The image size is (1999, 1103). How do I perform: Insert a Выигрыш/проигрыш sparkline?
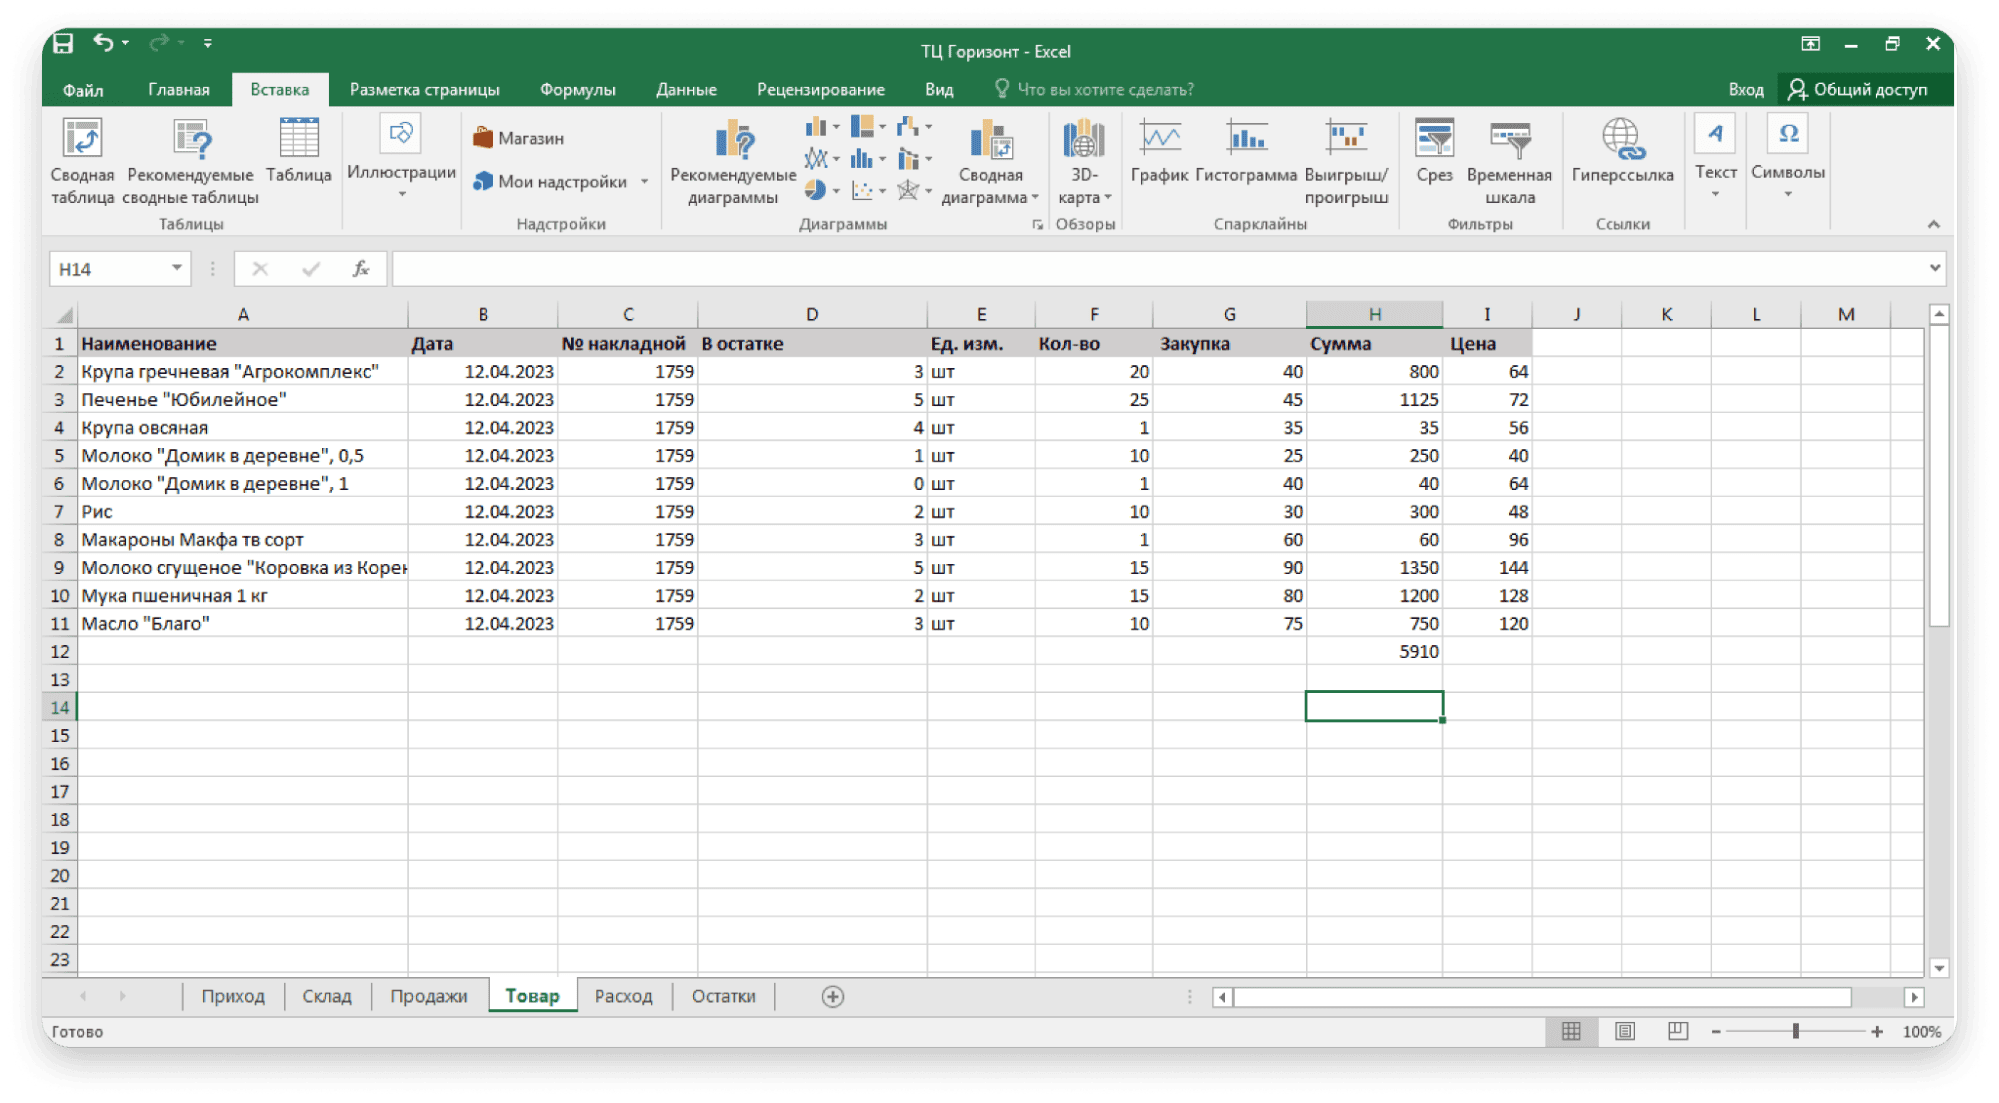click(1346, 160)
